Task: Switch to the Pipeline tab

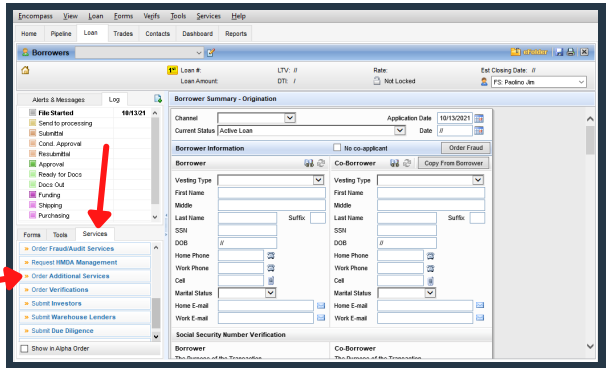Action: pyautogui.click(x=61, y=33)
